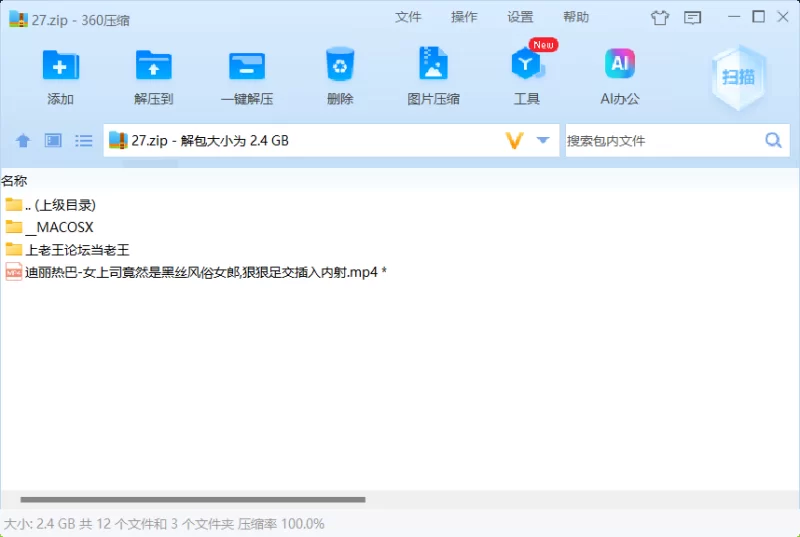Image resolution: width=800 pixels, height=537 pixels.
Task: Switch to the thumbnail icon view
Action: tap(53, 141)
